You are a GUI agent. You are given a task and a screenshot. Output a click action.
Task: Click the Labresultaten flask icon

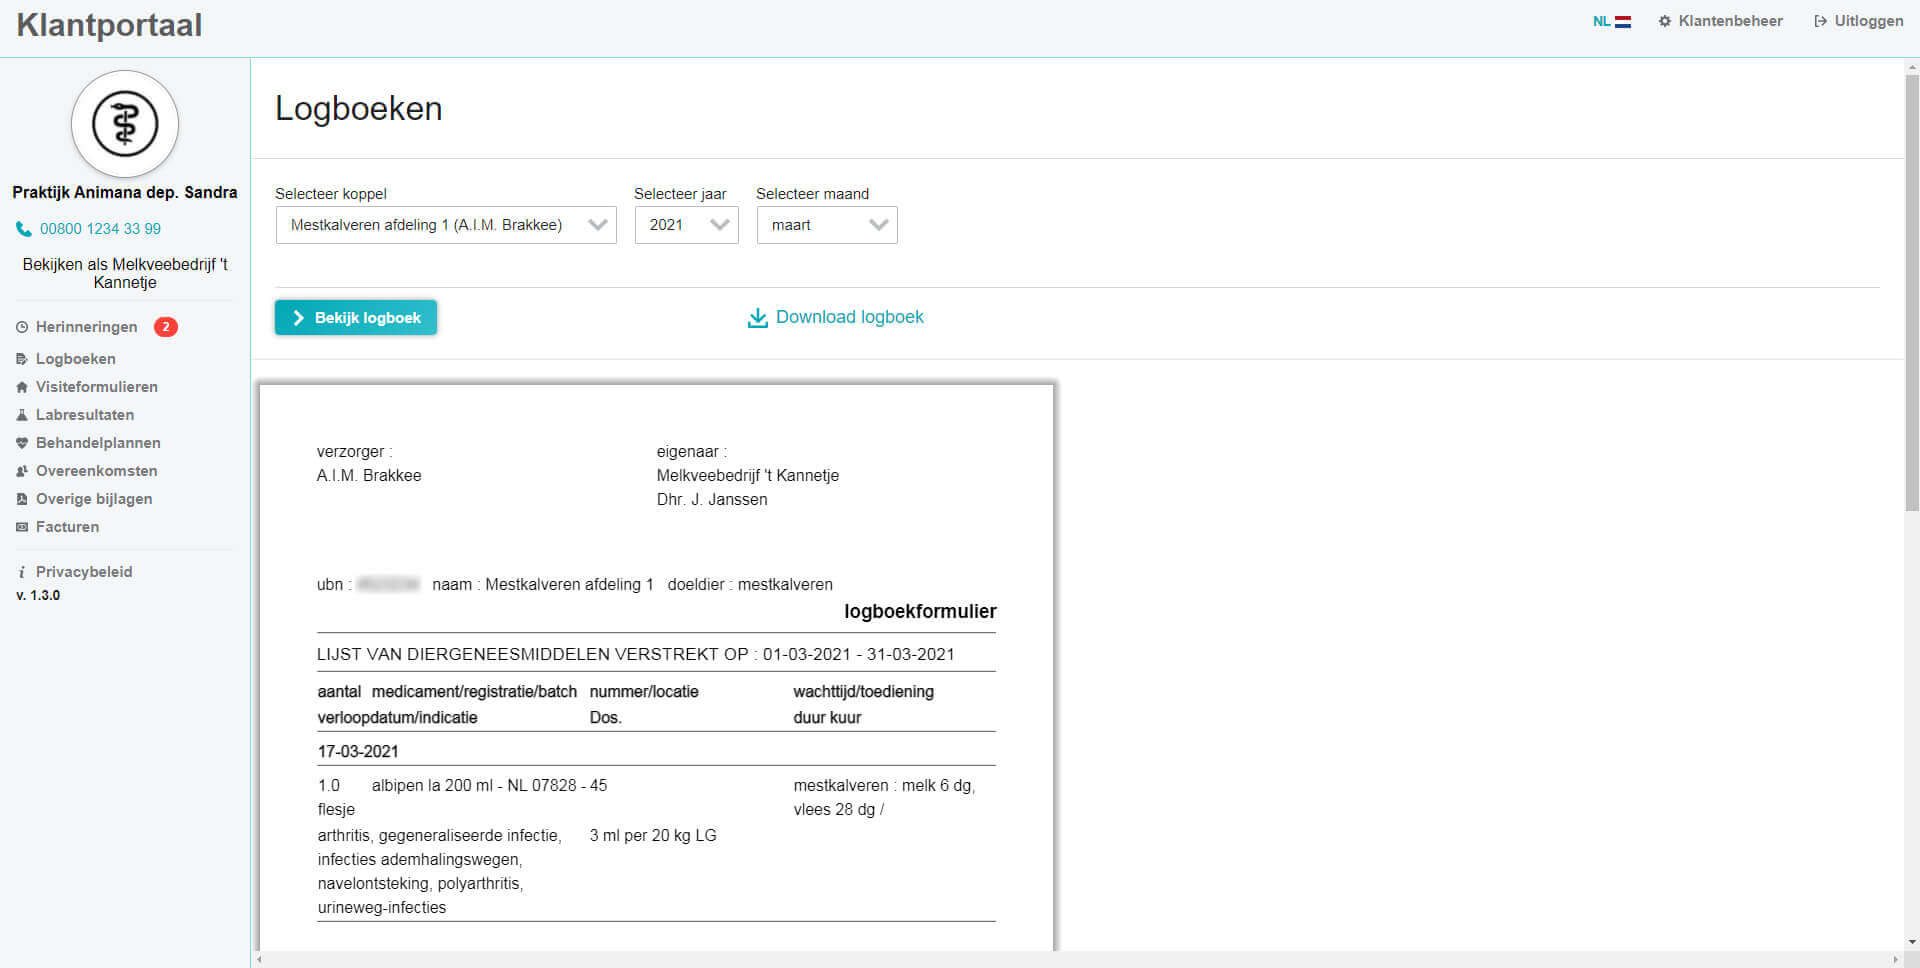21,414
